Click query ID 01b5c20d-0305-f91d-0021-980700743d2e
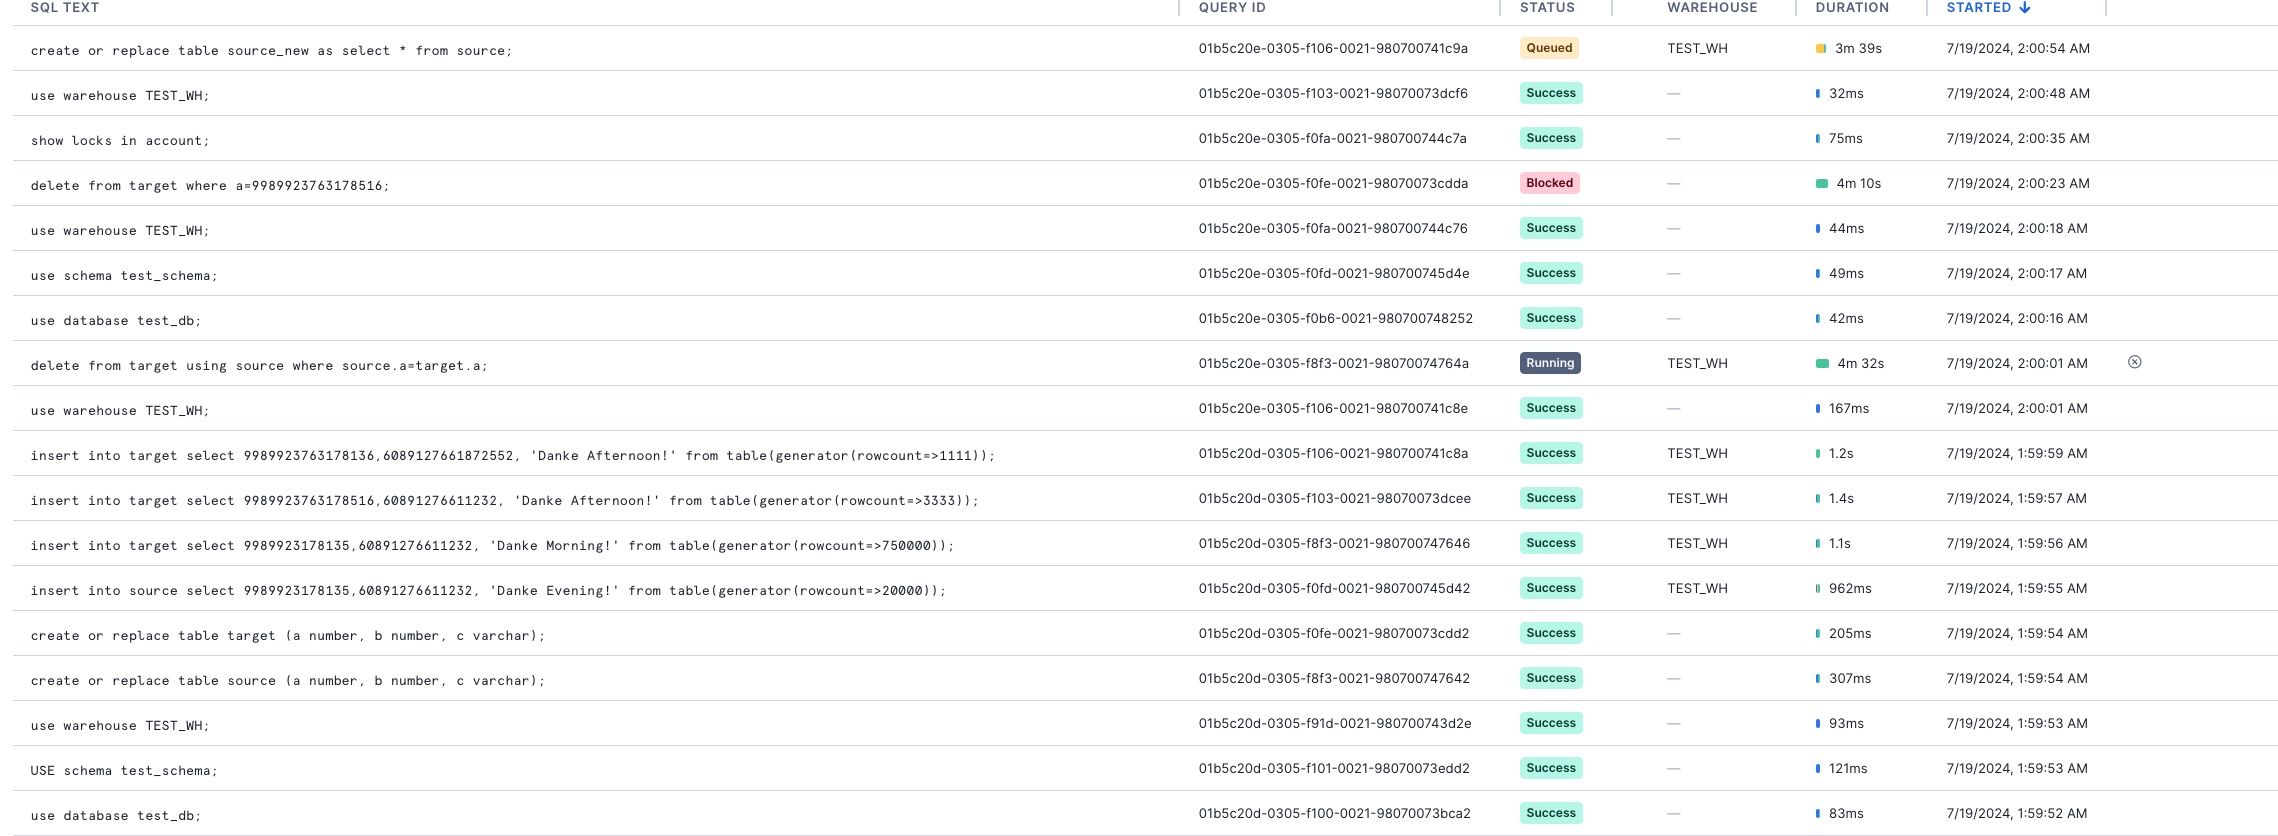The height and width of the screenshot is (836, 2278). 1334,723
